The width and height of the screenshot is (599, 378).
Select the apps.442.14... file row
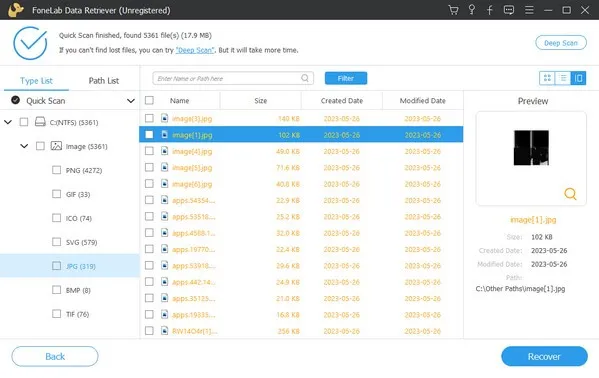click(x=301, y=282)
